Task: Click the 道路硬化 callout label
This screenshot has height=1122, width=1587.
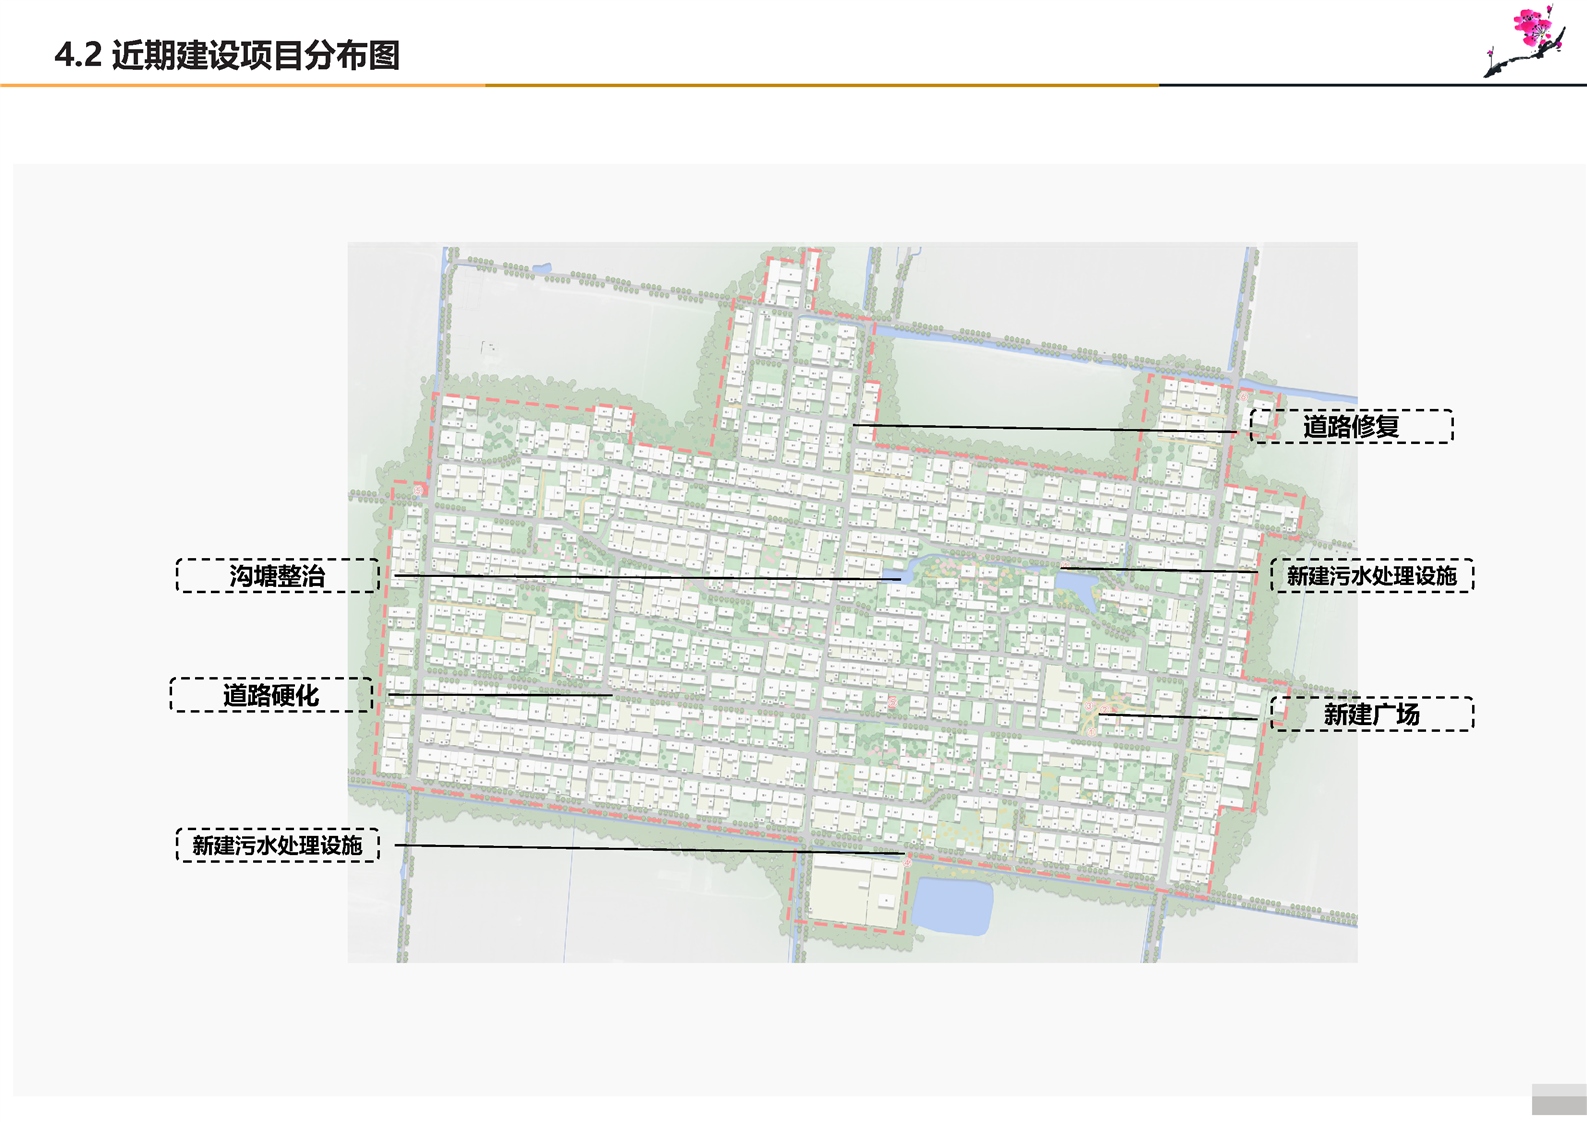Action: (271, 695)
